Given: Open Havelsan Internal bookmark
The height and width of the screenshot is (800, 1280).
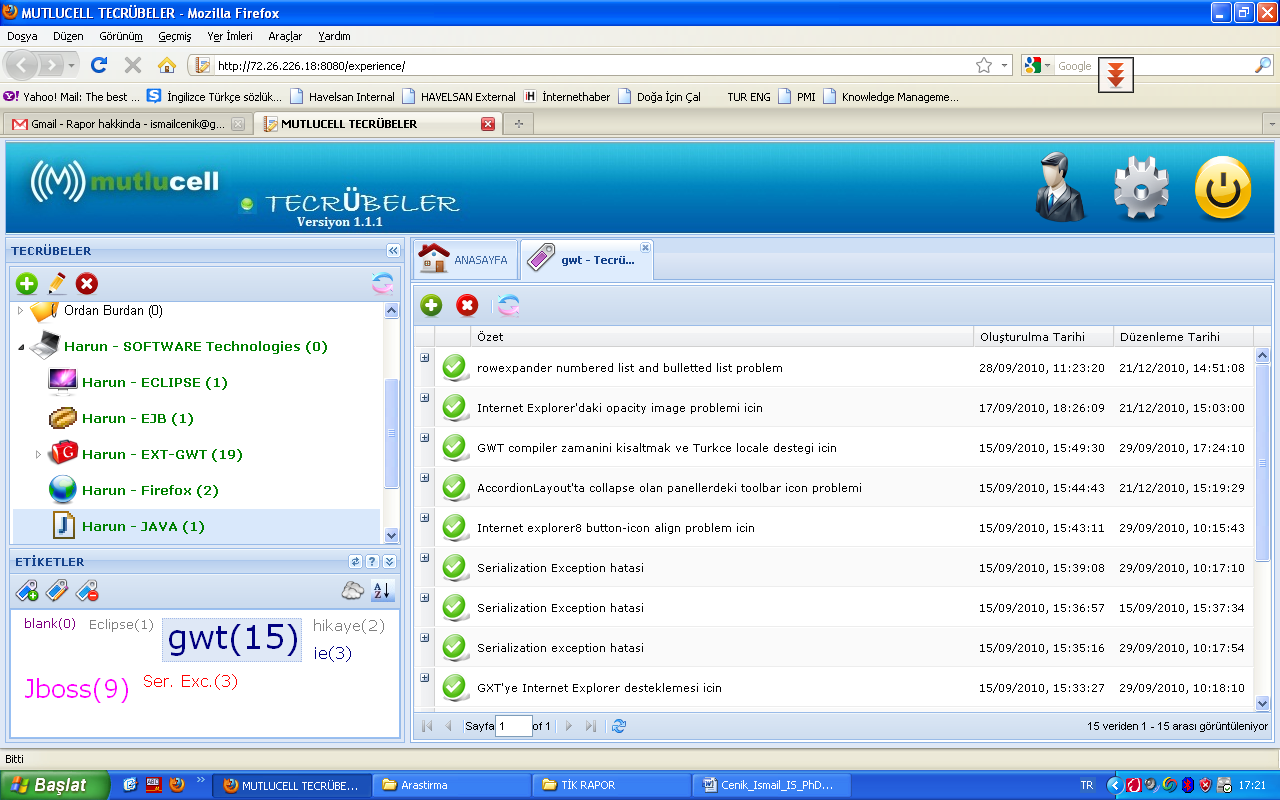Looking at the screenshot, I should [x=342, y=97].
